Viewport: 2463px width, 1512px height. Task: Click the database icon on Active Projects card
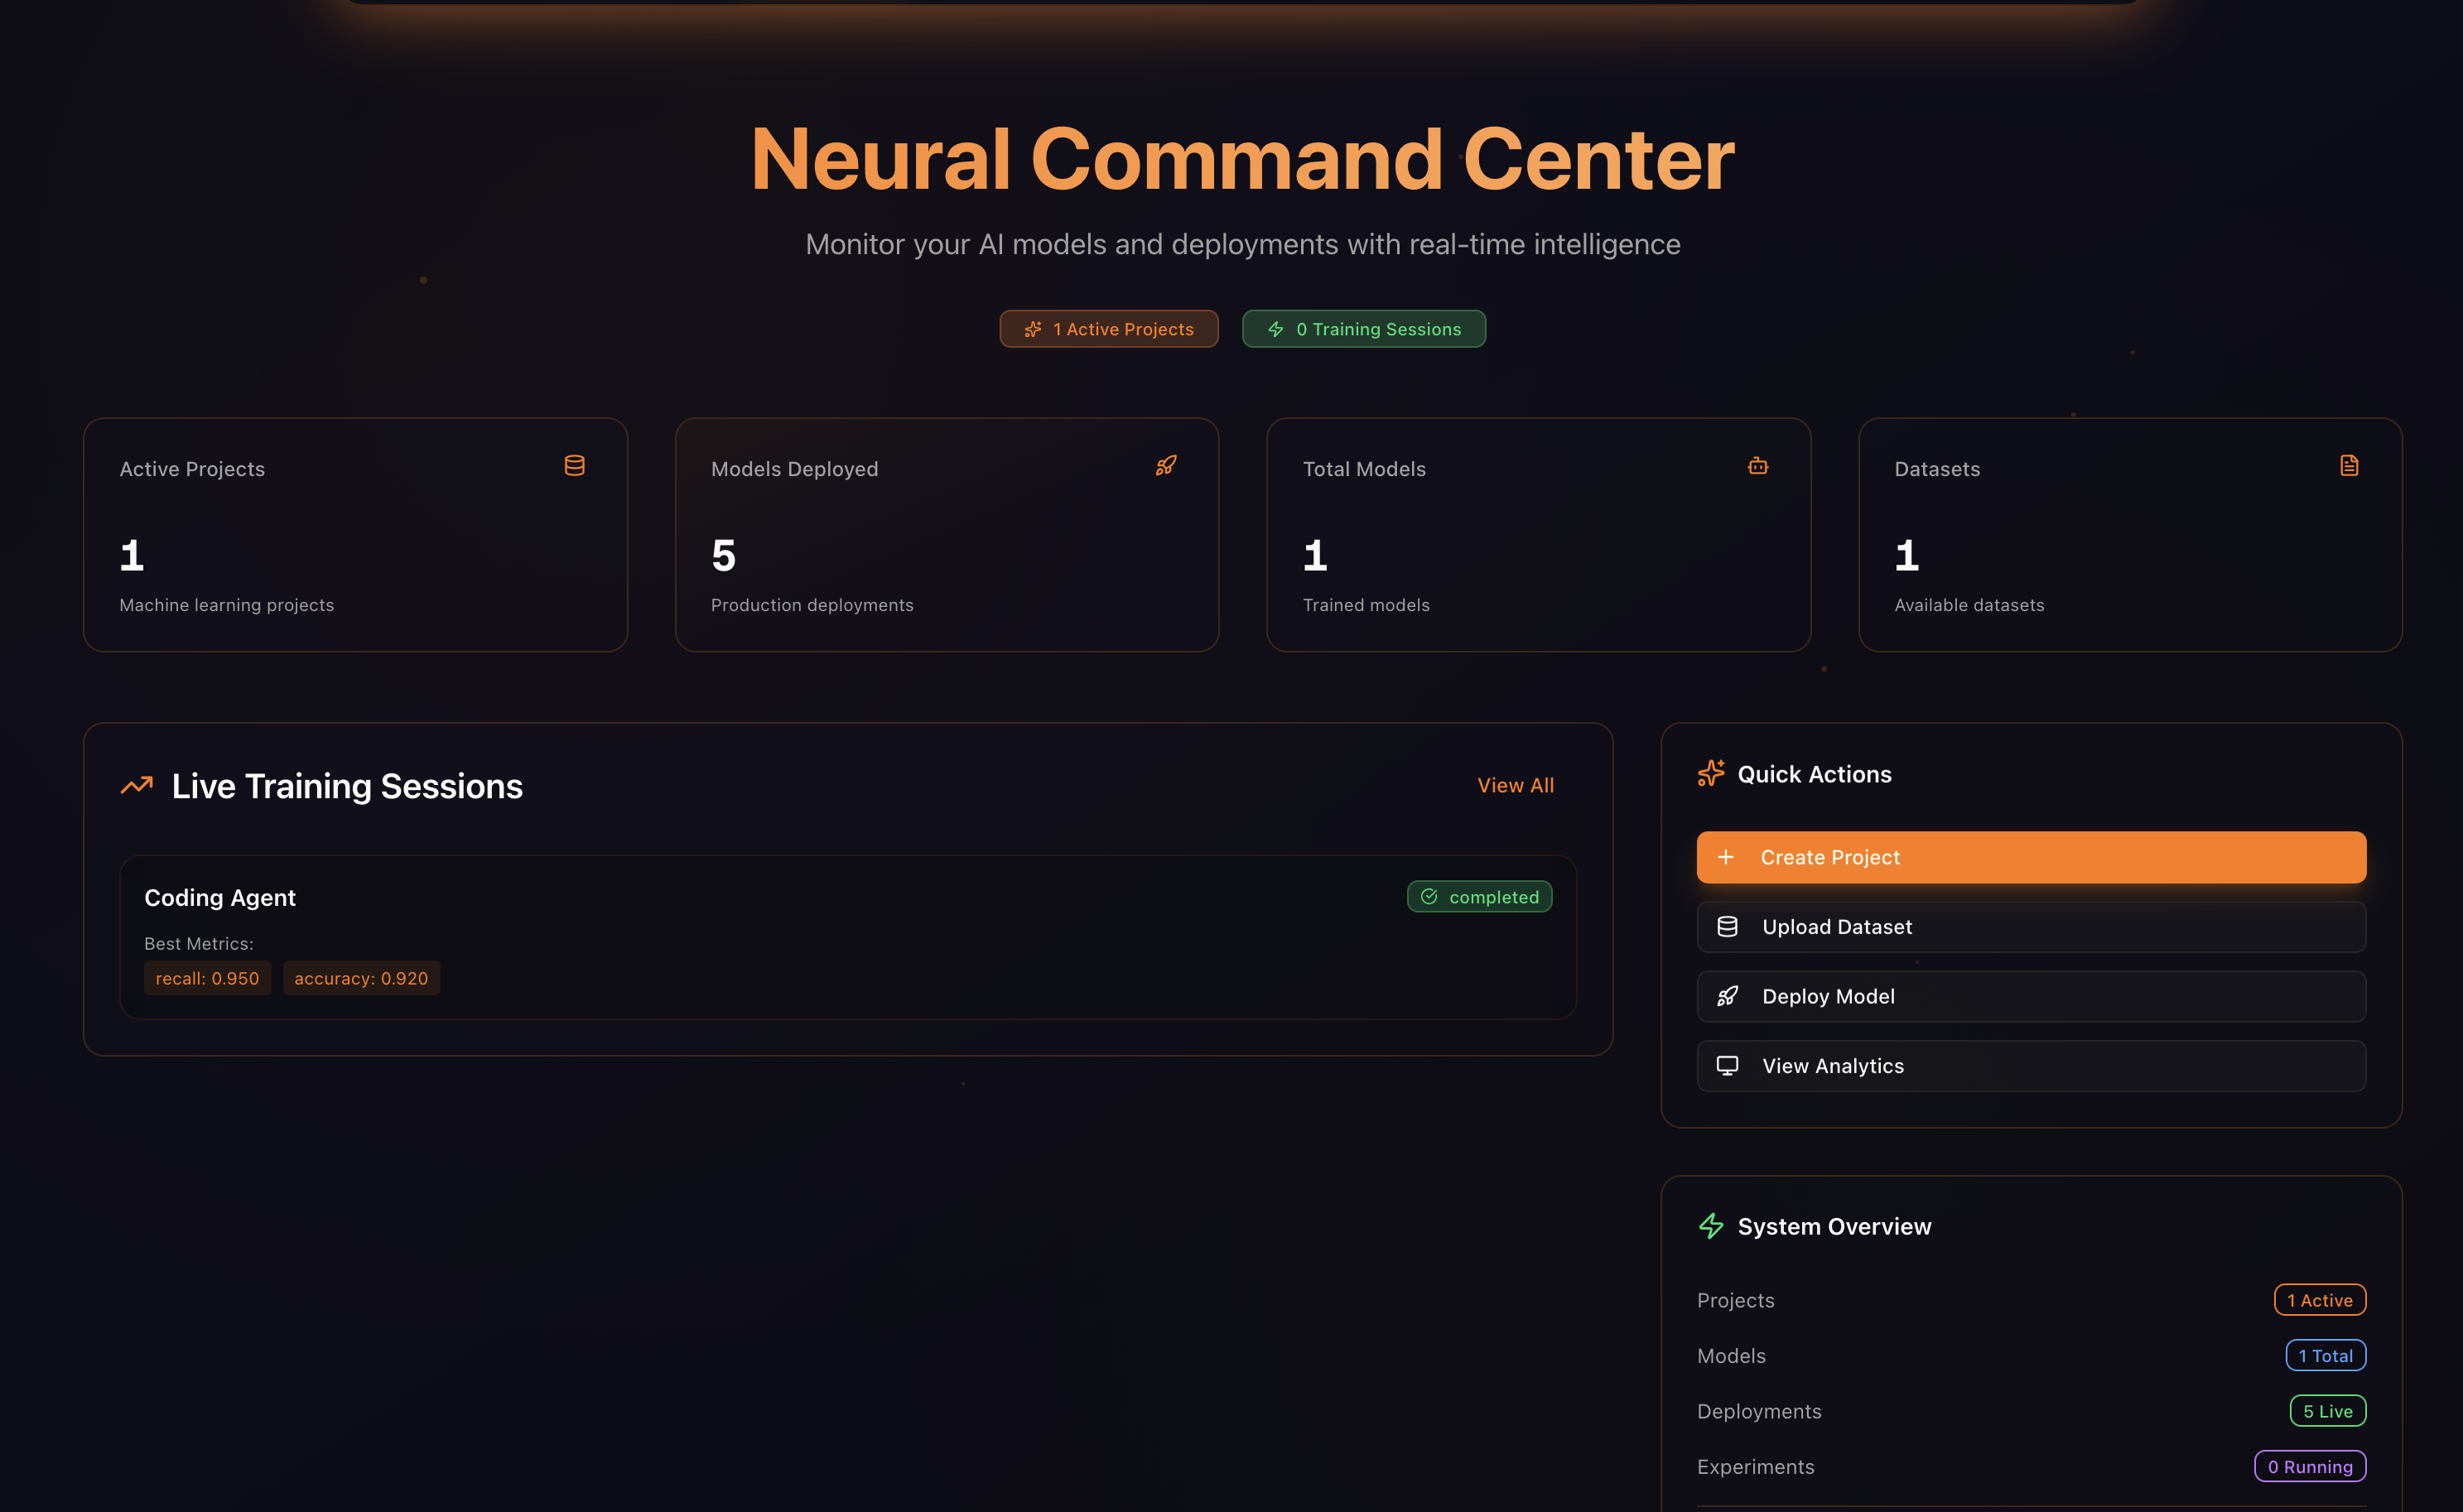[x=575, y=465]
